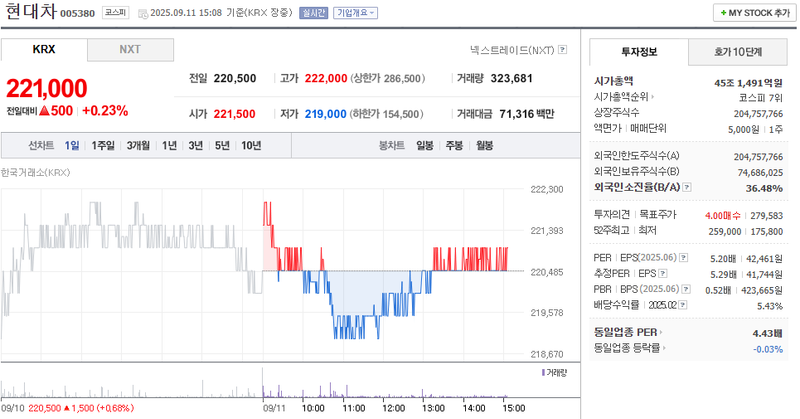Show the 월봉 candlestick chart

(485, 145)
